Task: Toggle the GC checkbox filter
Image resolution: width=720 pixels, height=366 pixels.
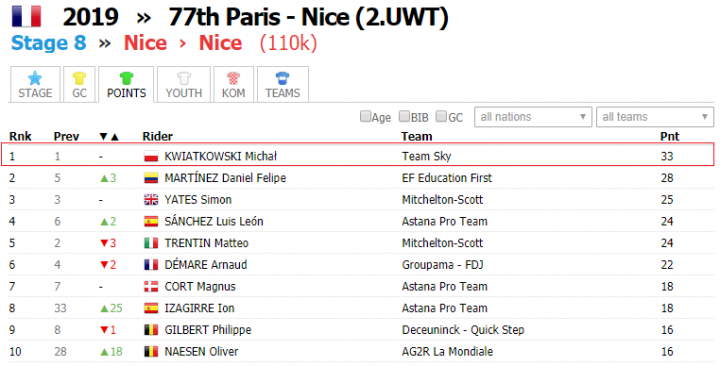Action: click(x=441, y=117)
